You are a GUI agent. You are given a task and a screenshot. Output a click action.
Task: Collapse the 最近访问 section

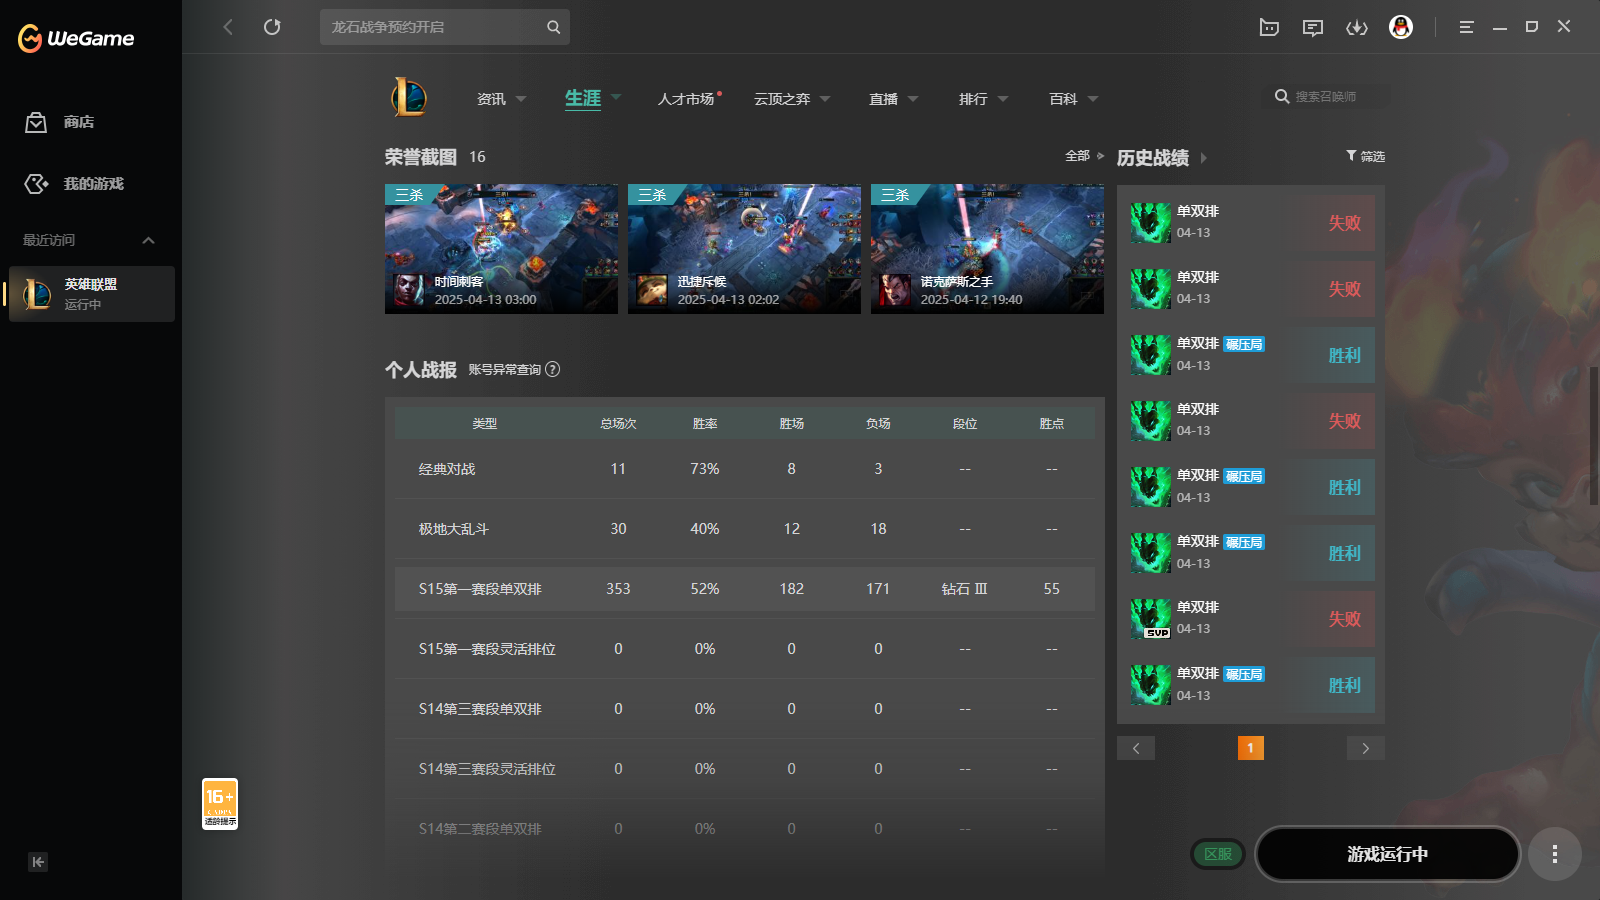click(148, 240)
